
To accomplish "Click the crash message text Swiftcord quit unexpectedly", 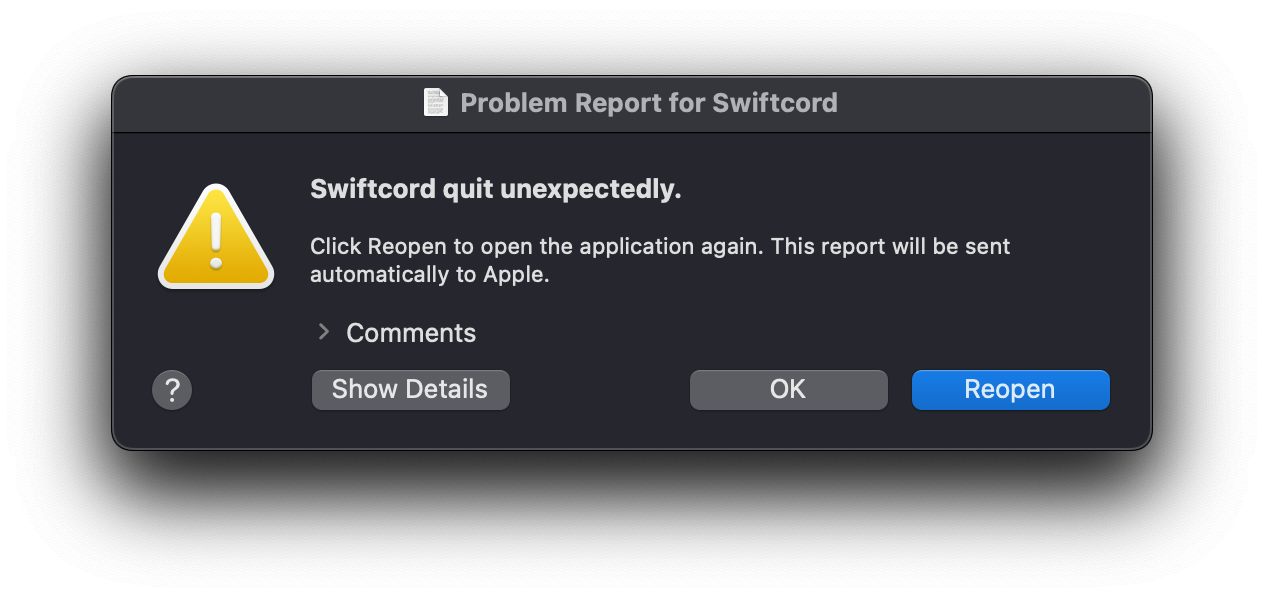I will [495, 188].
